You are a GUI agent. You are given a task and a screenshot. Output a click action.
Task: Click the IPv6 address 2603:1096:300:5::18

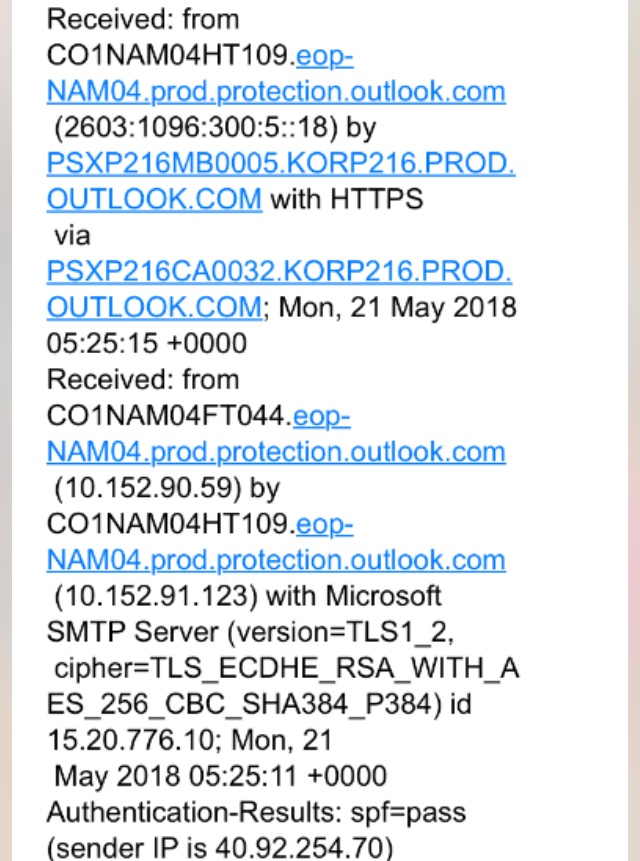tap(195, 127)
